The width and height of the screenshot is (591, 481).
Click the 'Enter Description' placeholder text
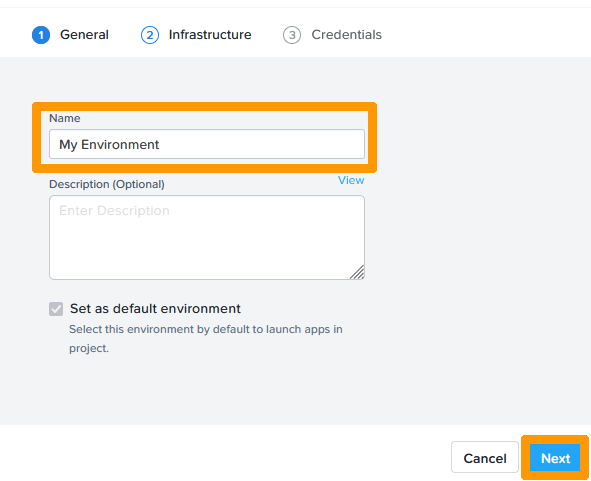tap(114, 210)
